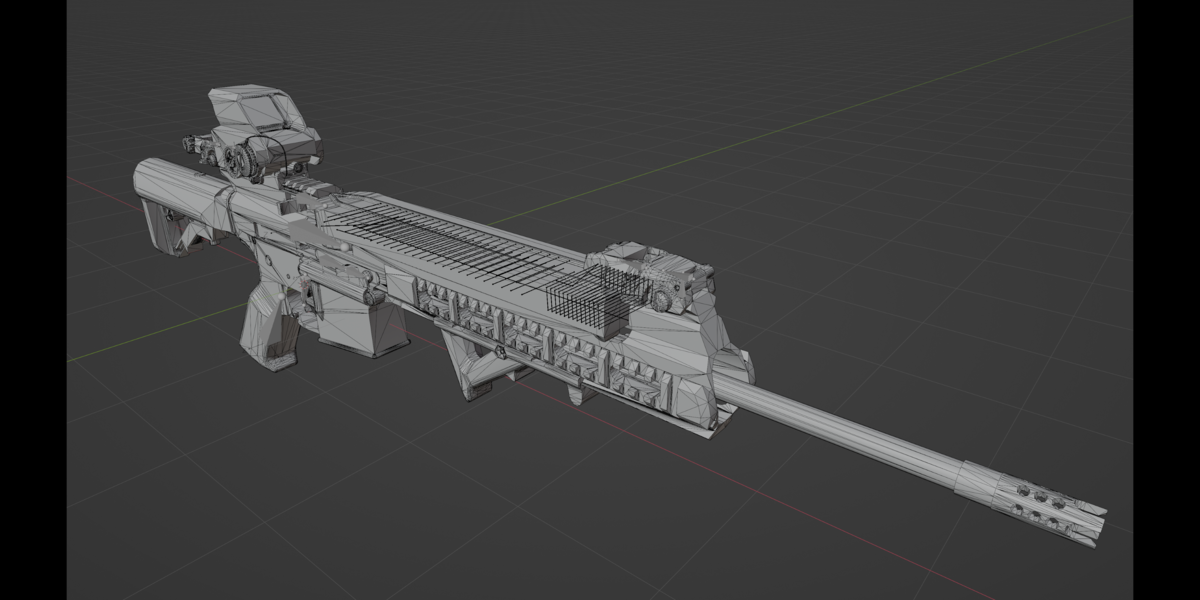The height and width of the screenshot is (600, 1200).
Task: Select the angled foregrip under the handguard
Action: tap(482, 362)
